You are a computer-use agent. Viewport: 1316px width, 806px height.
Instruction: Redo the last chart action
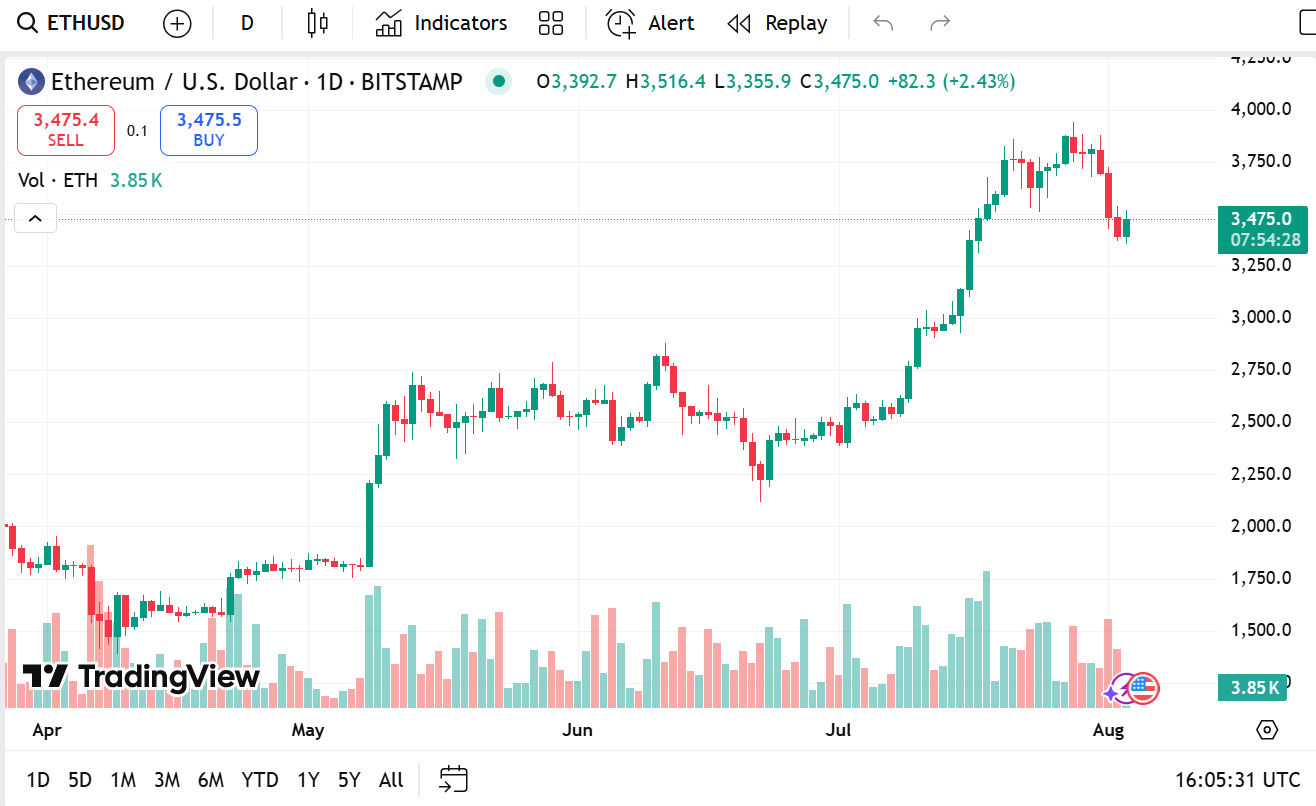click(939, 23)
